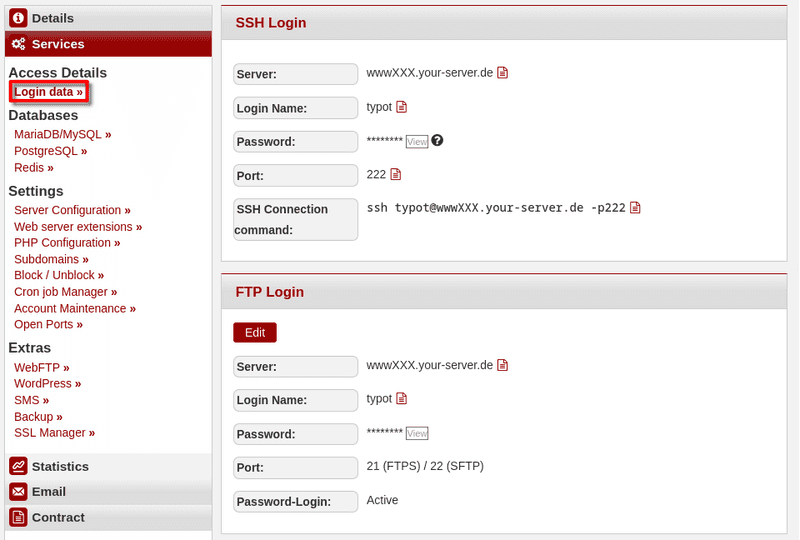Copy the FTP server name icon

[x=503, y=365]
